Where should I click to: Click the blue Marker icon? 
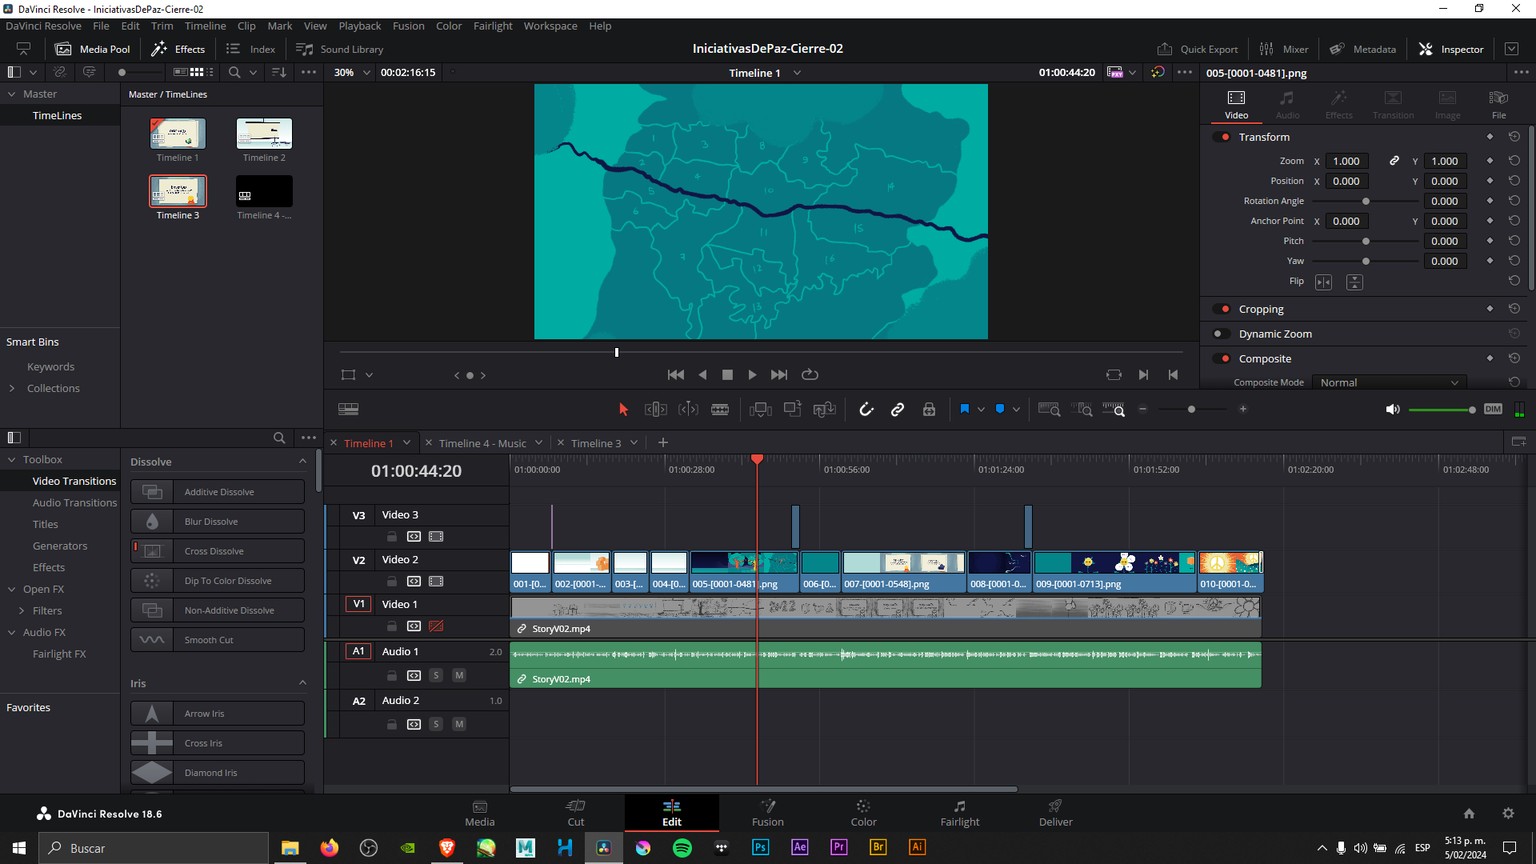[1000, 409]
